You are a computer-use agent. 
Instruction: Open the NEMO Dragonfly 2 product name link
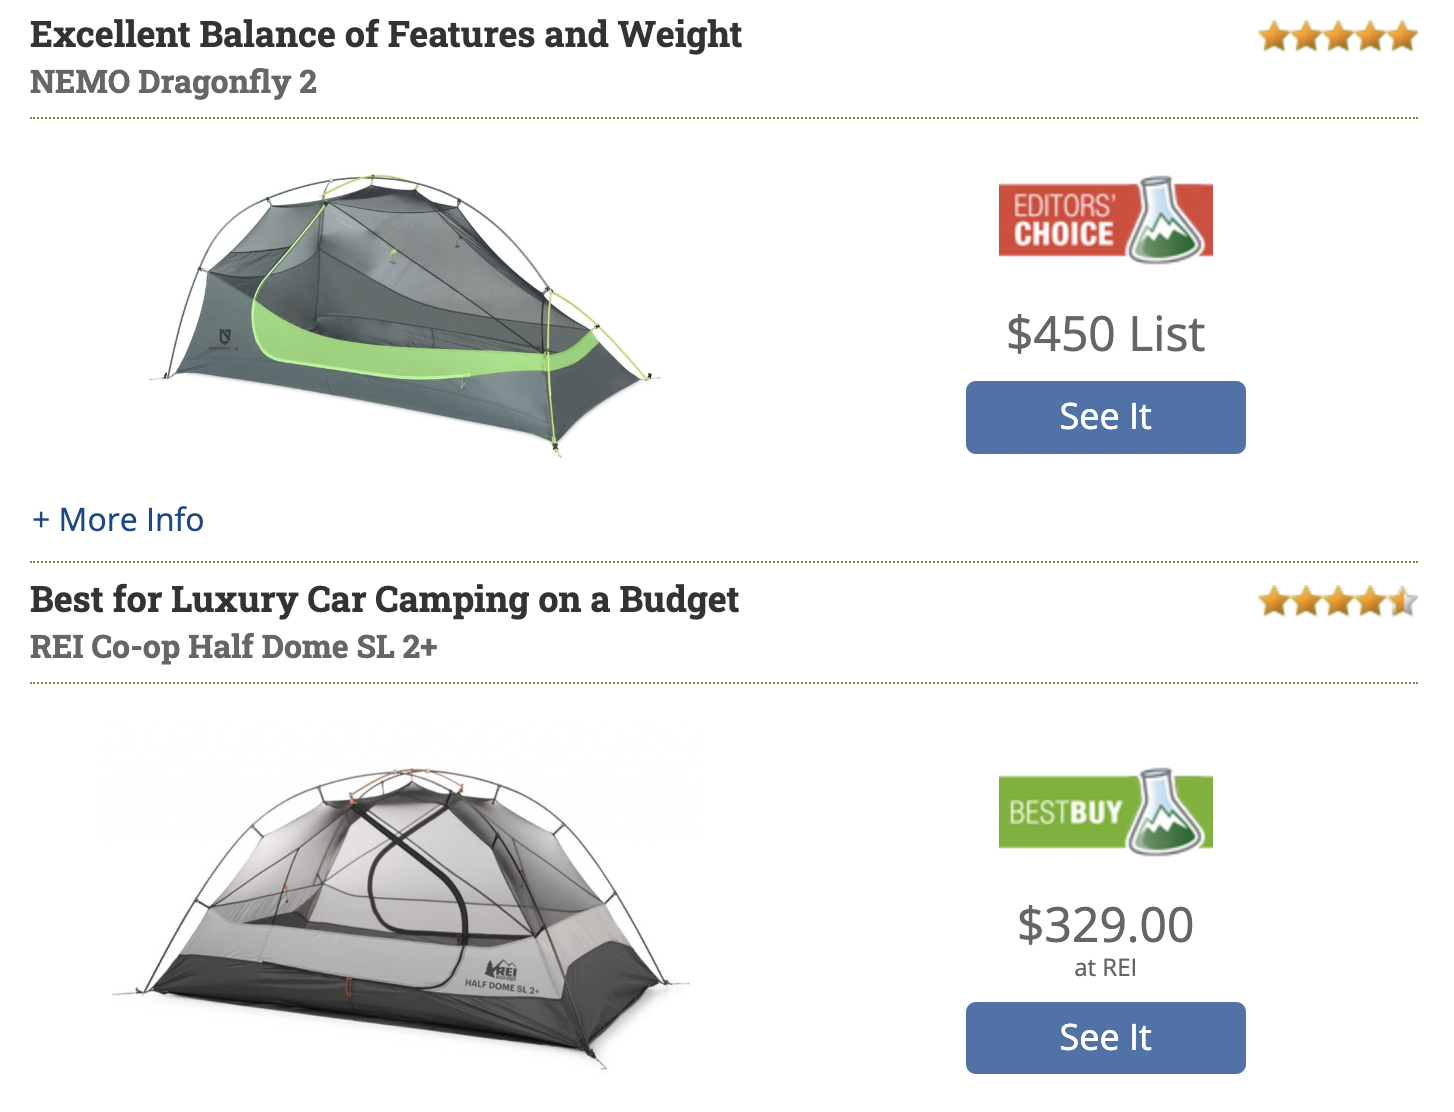click(x=173, y=81)
